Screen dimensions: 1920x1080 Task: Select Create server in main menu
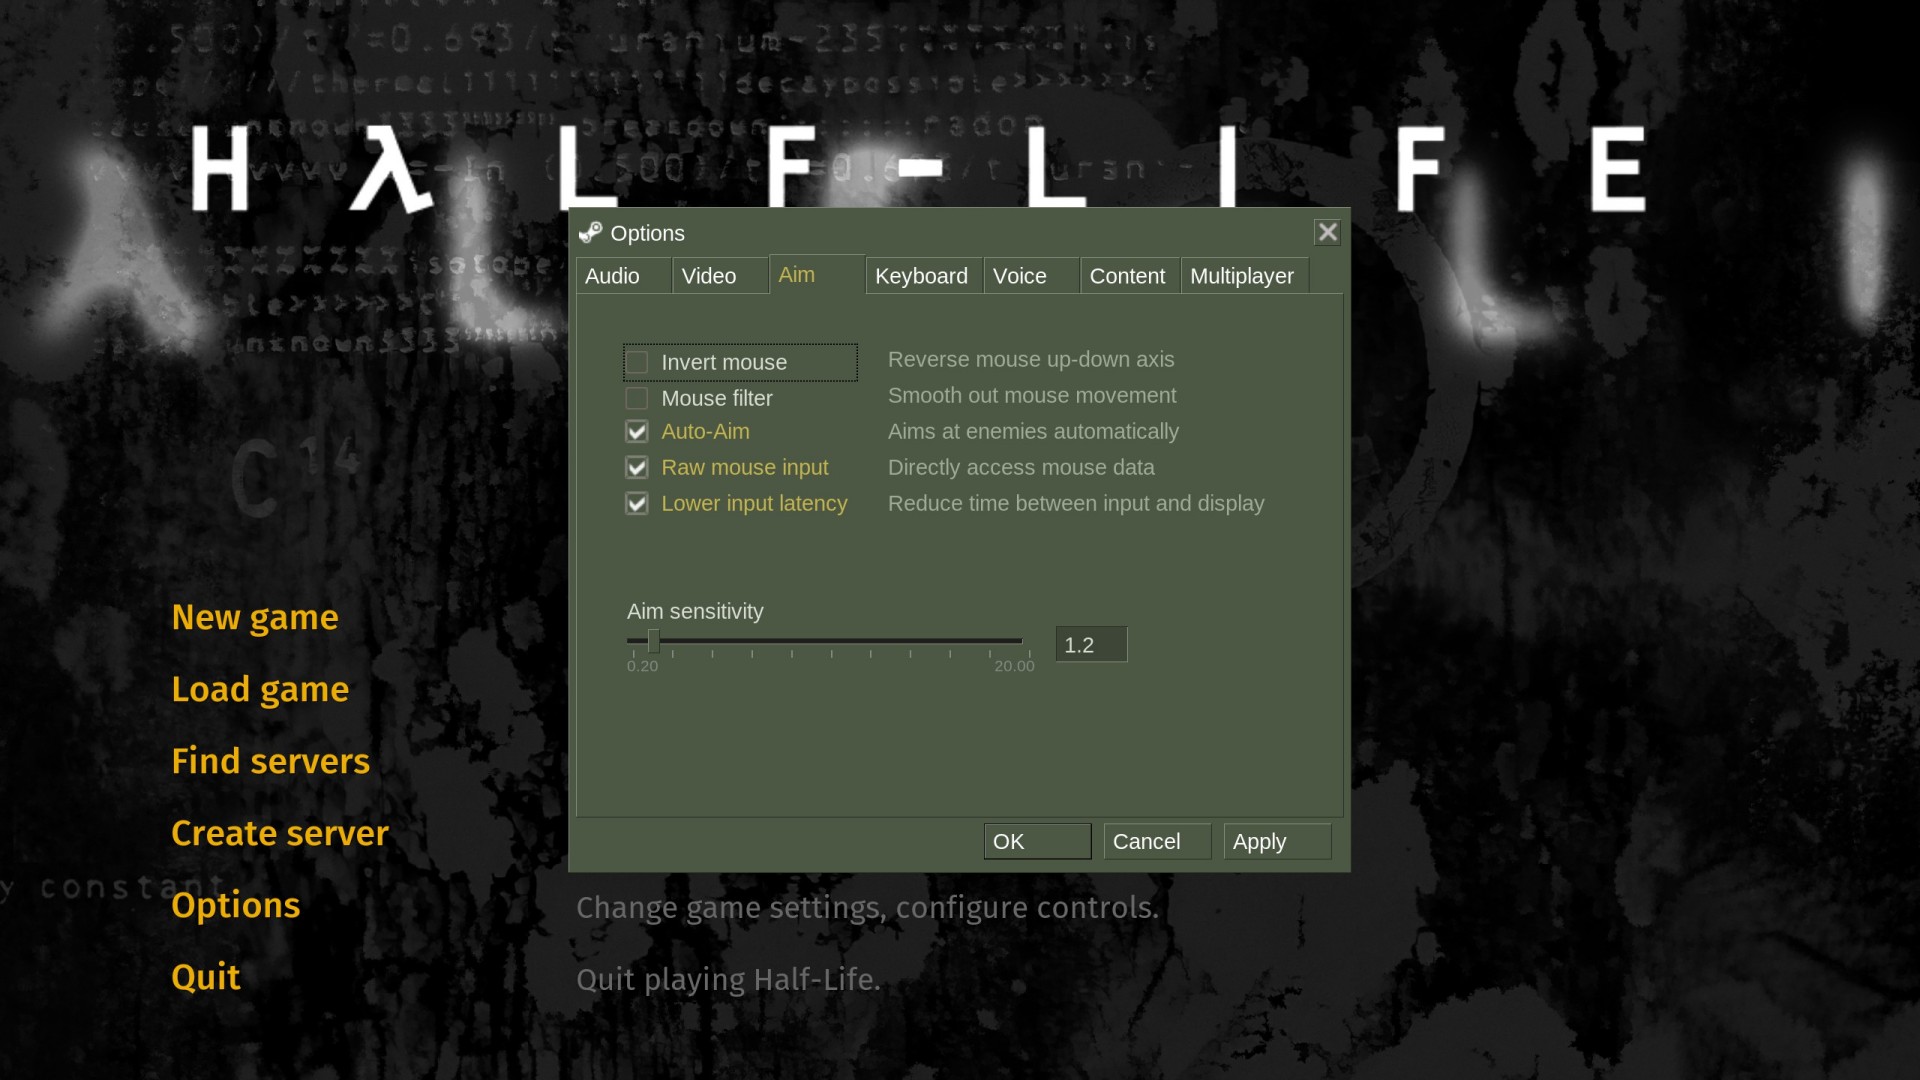280,833
